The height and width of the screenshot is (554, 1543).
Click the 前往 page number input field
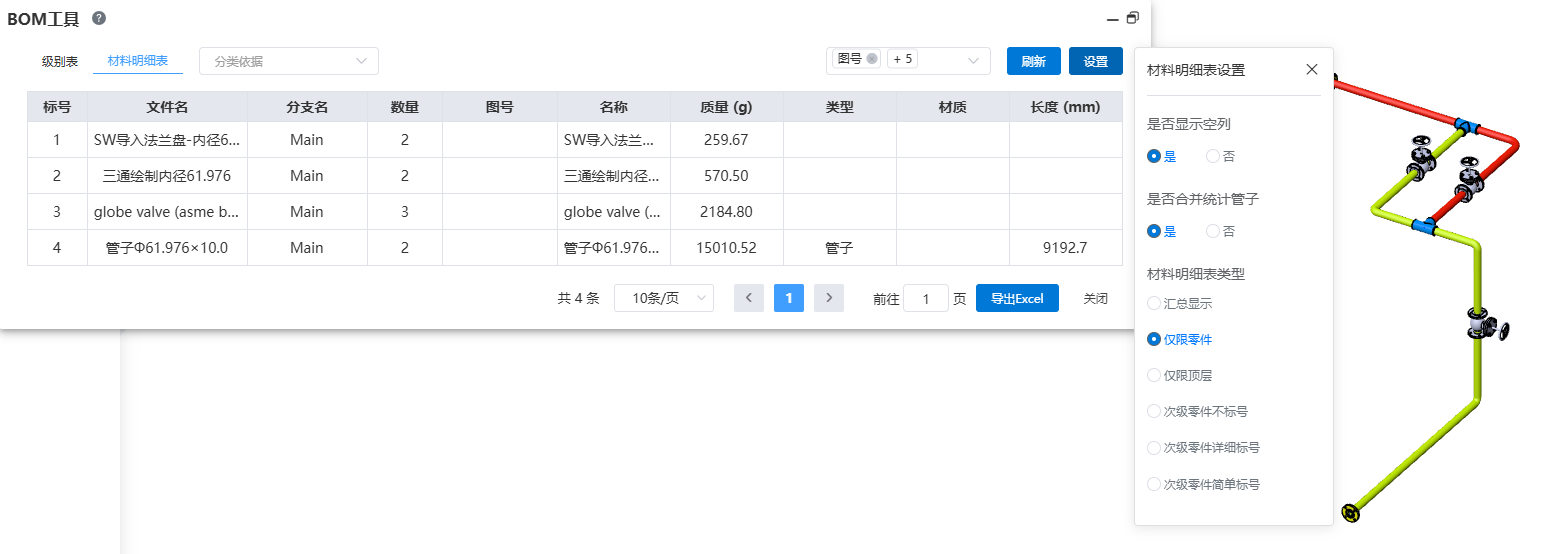coord(926,299)
